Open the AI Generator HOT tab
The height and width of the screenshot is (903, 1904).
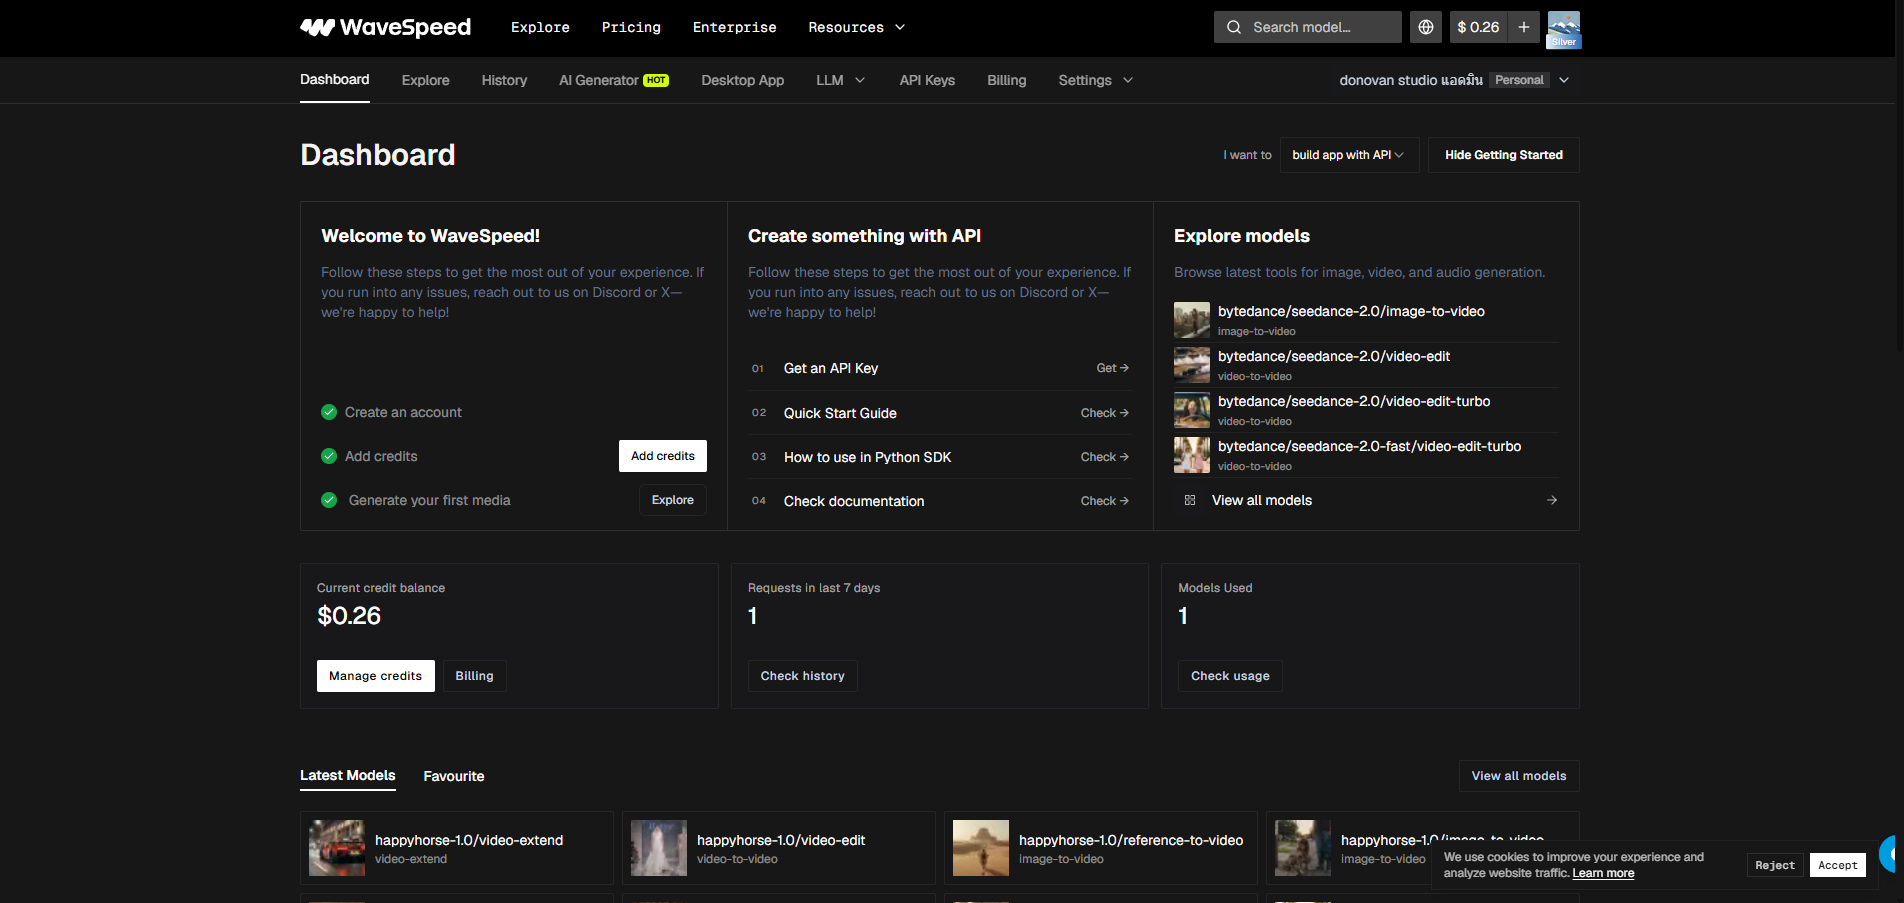pyautogui.click(x=614, y=80)
